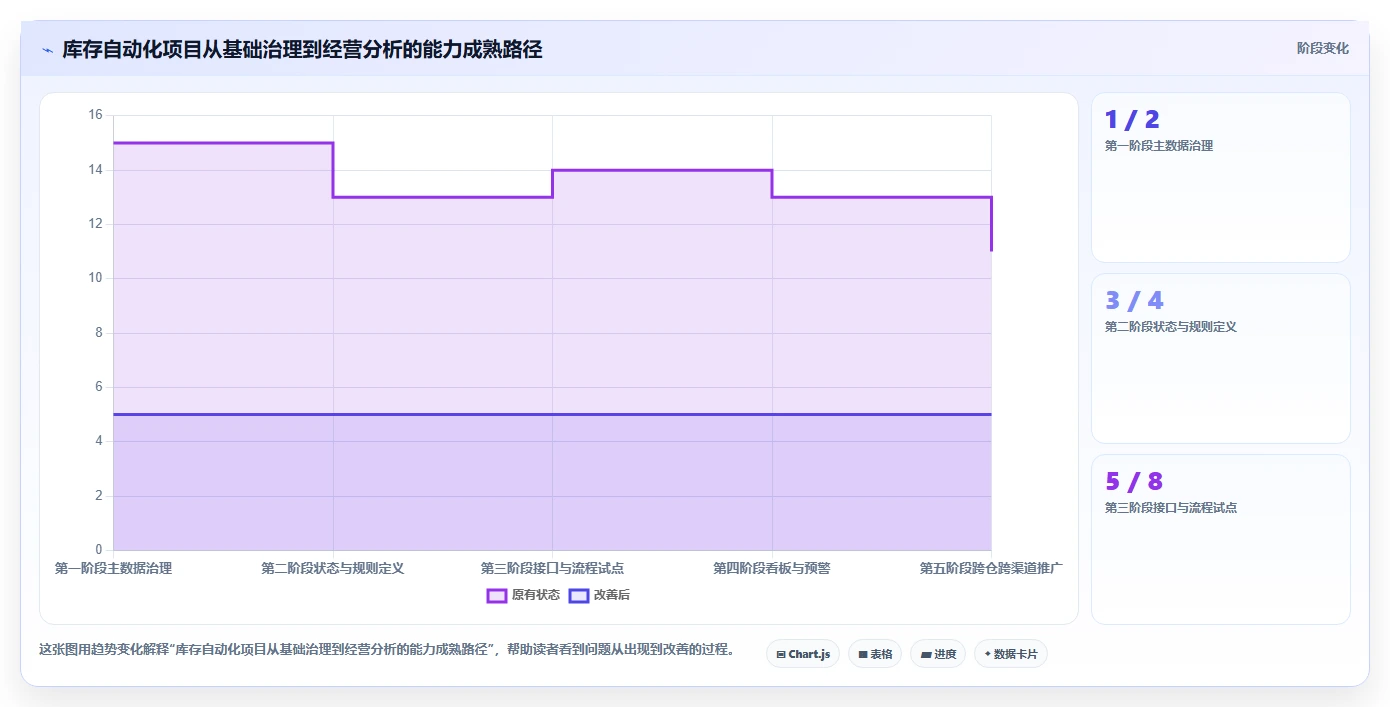Click x-axis label 第四阶段看板与预警
Viewport: 1390px width, 707px height.
point(772,568)
